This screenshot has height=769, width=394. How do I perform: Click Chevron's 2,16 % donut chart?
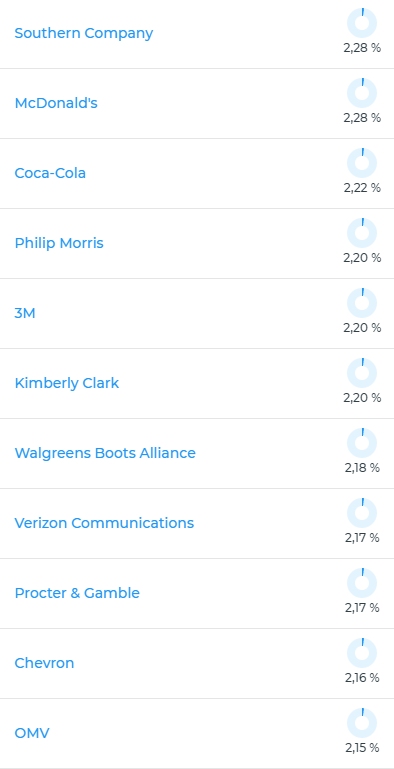click(x=362, y=653)
